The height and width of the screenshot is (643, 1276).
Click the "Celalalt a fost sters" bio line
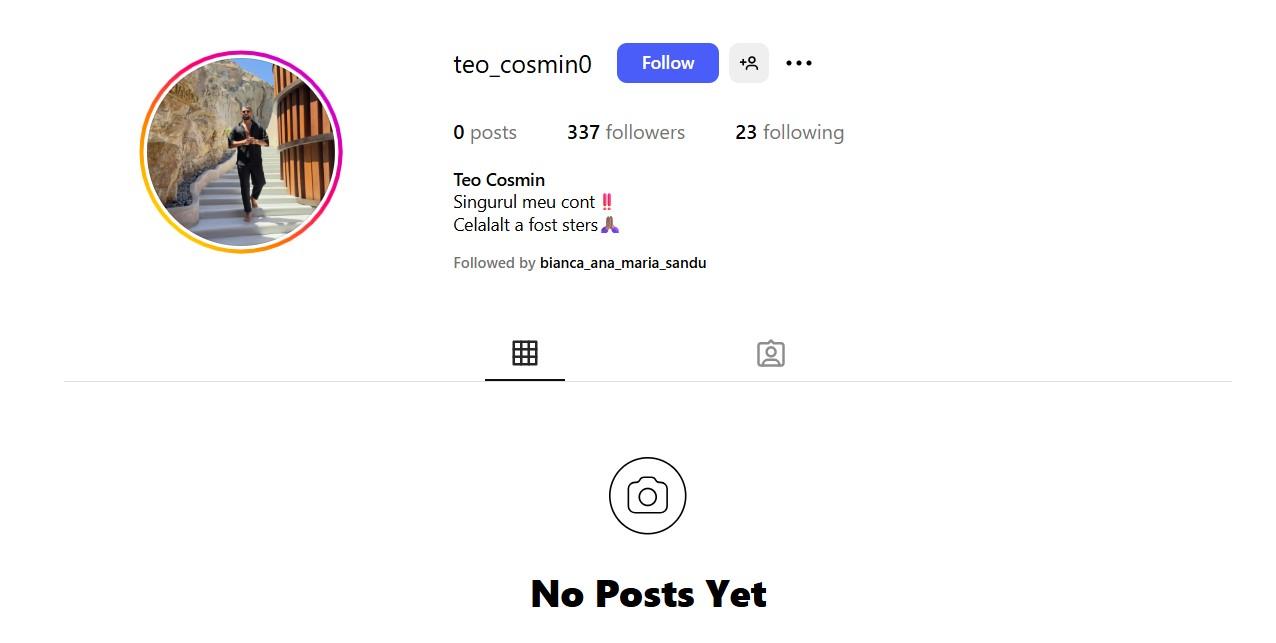click(x=525, y=225)
